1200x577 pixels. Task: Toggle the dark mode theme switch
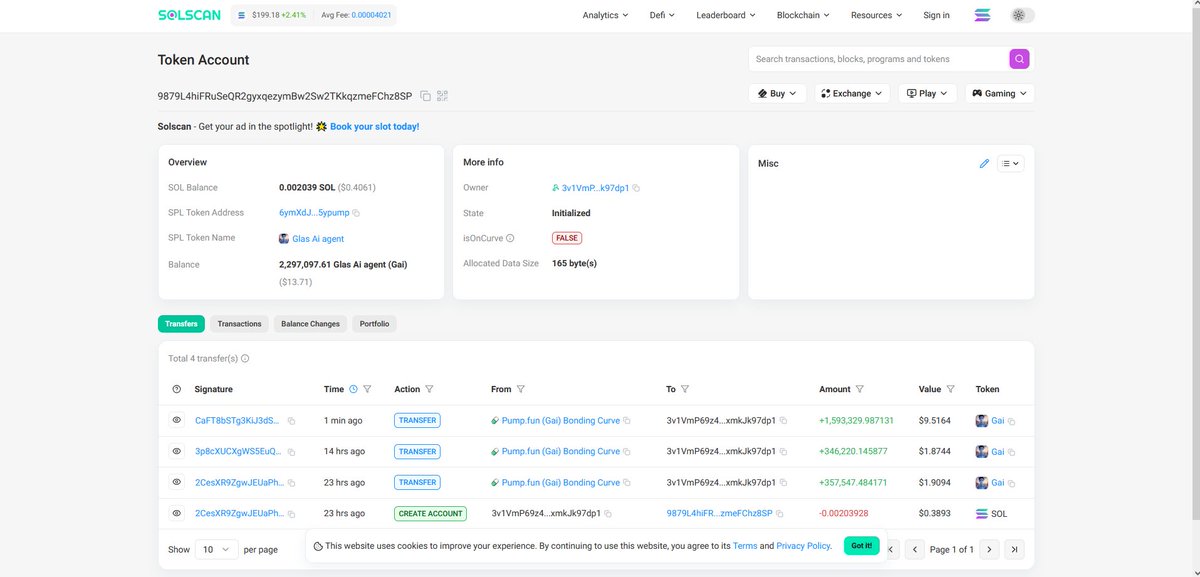(1022, 15)
